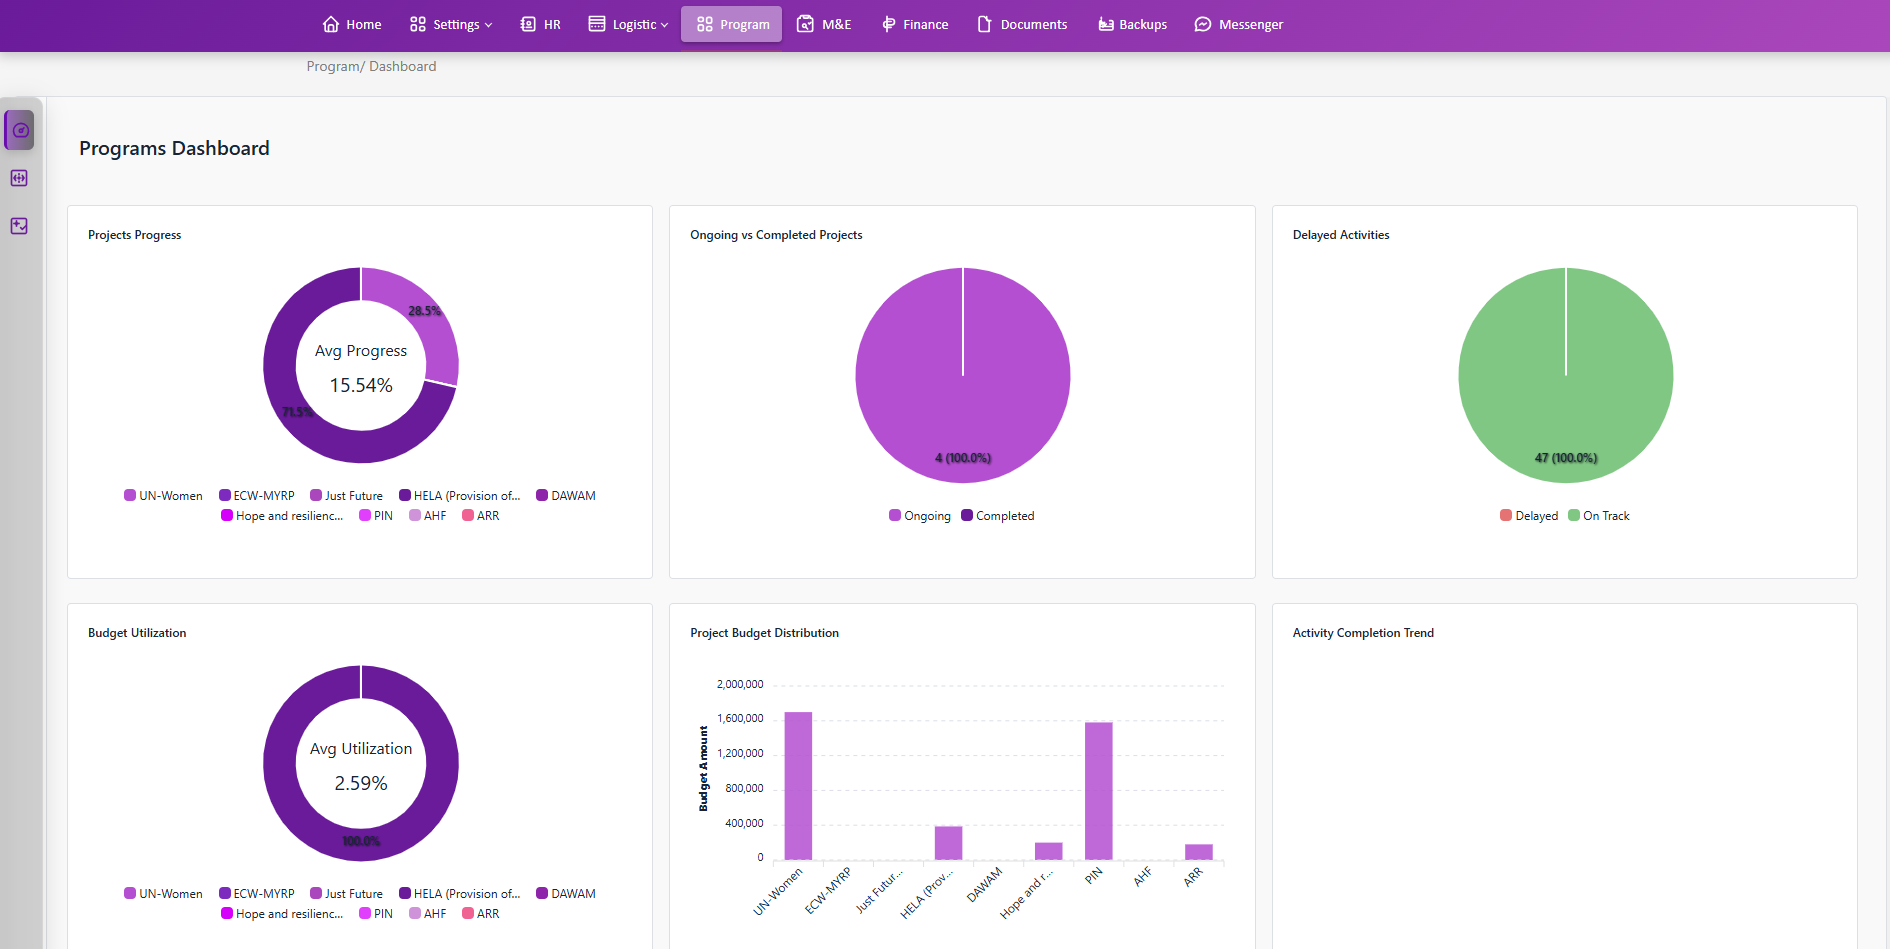Screen dimensions: 1890x949
Task: Expand the Settings dropdown menu
Action: coord(450,24)
